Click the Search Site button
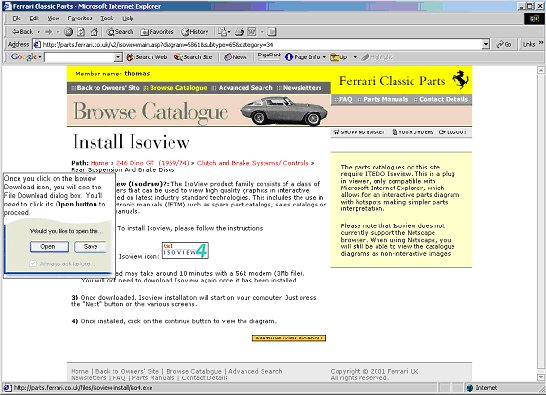The image size is (546, 395). [x=193, y=57]
